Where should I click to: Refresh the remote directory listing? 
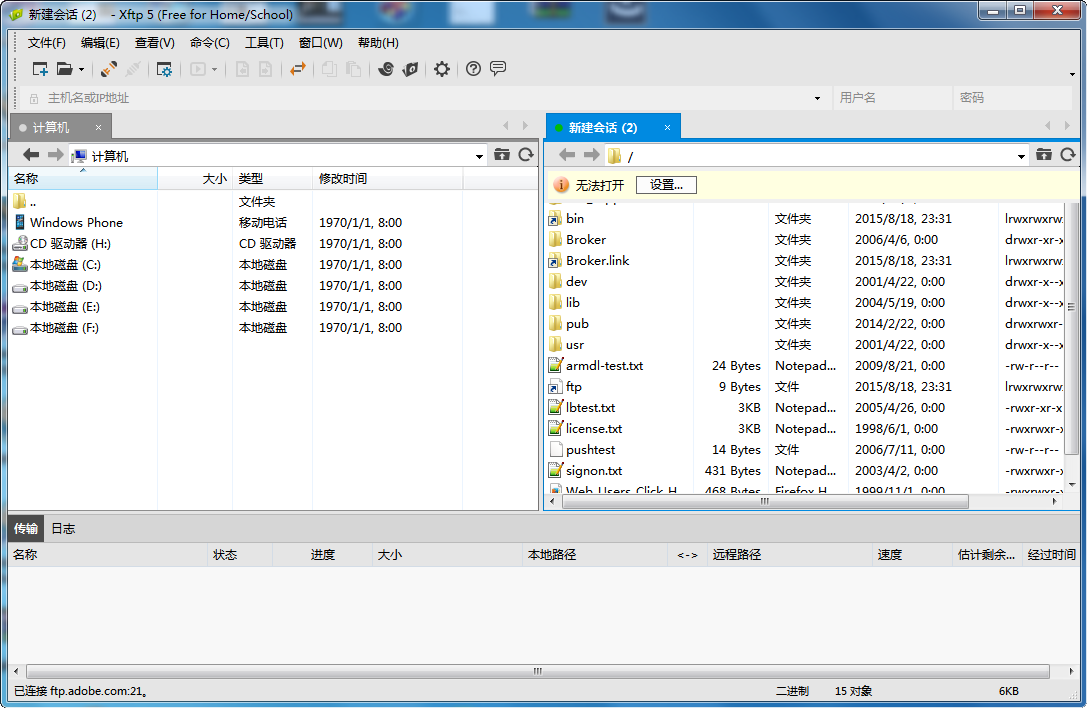point(1067,155)
